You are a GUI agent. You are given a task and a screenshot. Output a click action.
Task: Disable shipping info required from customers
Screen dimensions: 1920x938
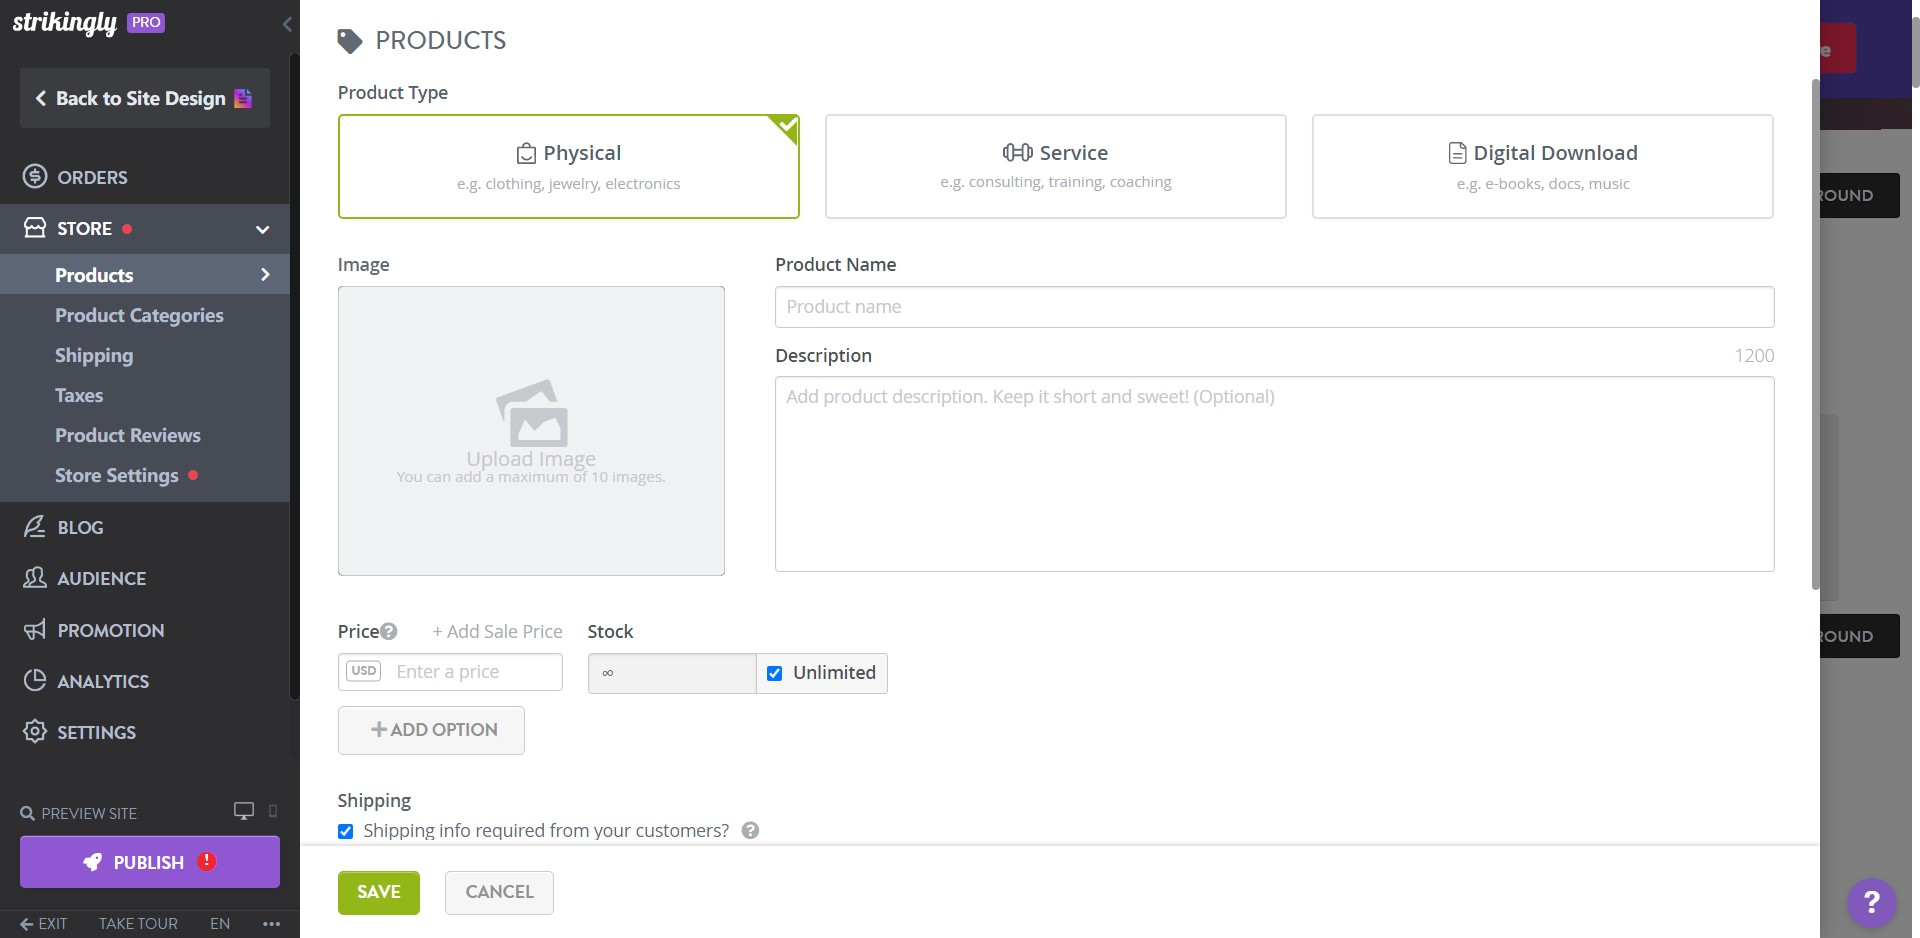pyautogui.click(x=345, y=831)
